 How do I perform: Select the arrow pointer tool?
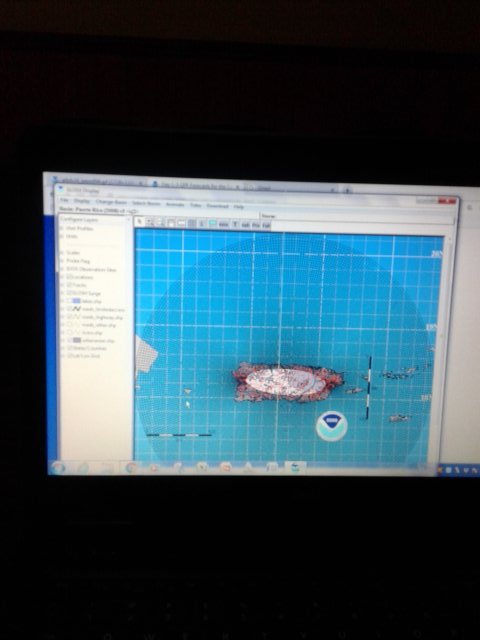(x=140, y=222)
